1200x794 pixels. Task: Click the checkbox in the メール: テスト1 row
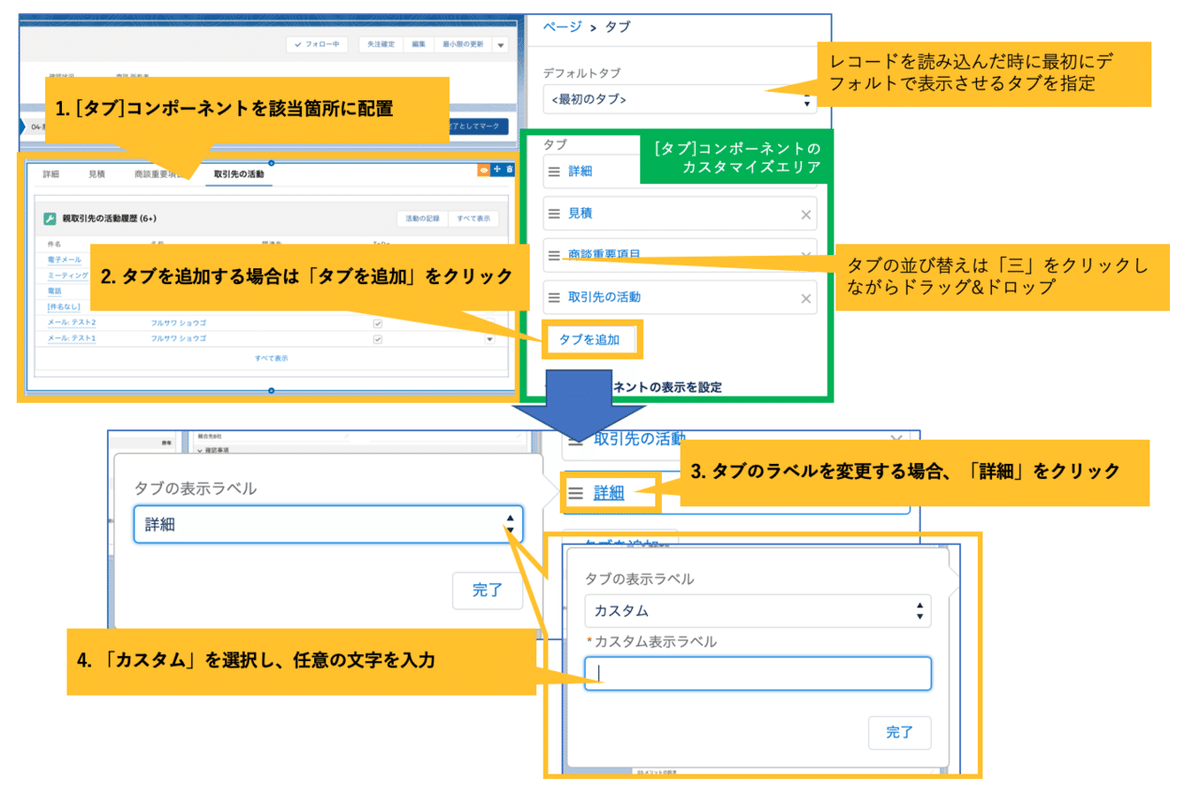click(377, 339)
